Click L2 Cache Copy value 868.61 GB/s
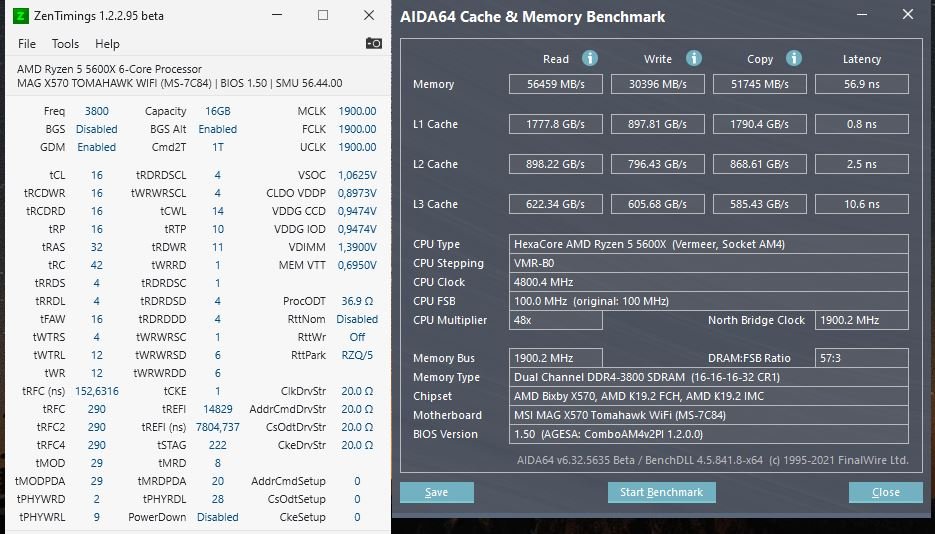This screenshot has width=935, height=534. pos(760,164)
